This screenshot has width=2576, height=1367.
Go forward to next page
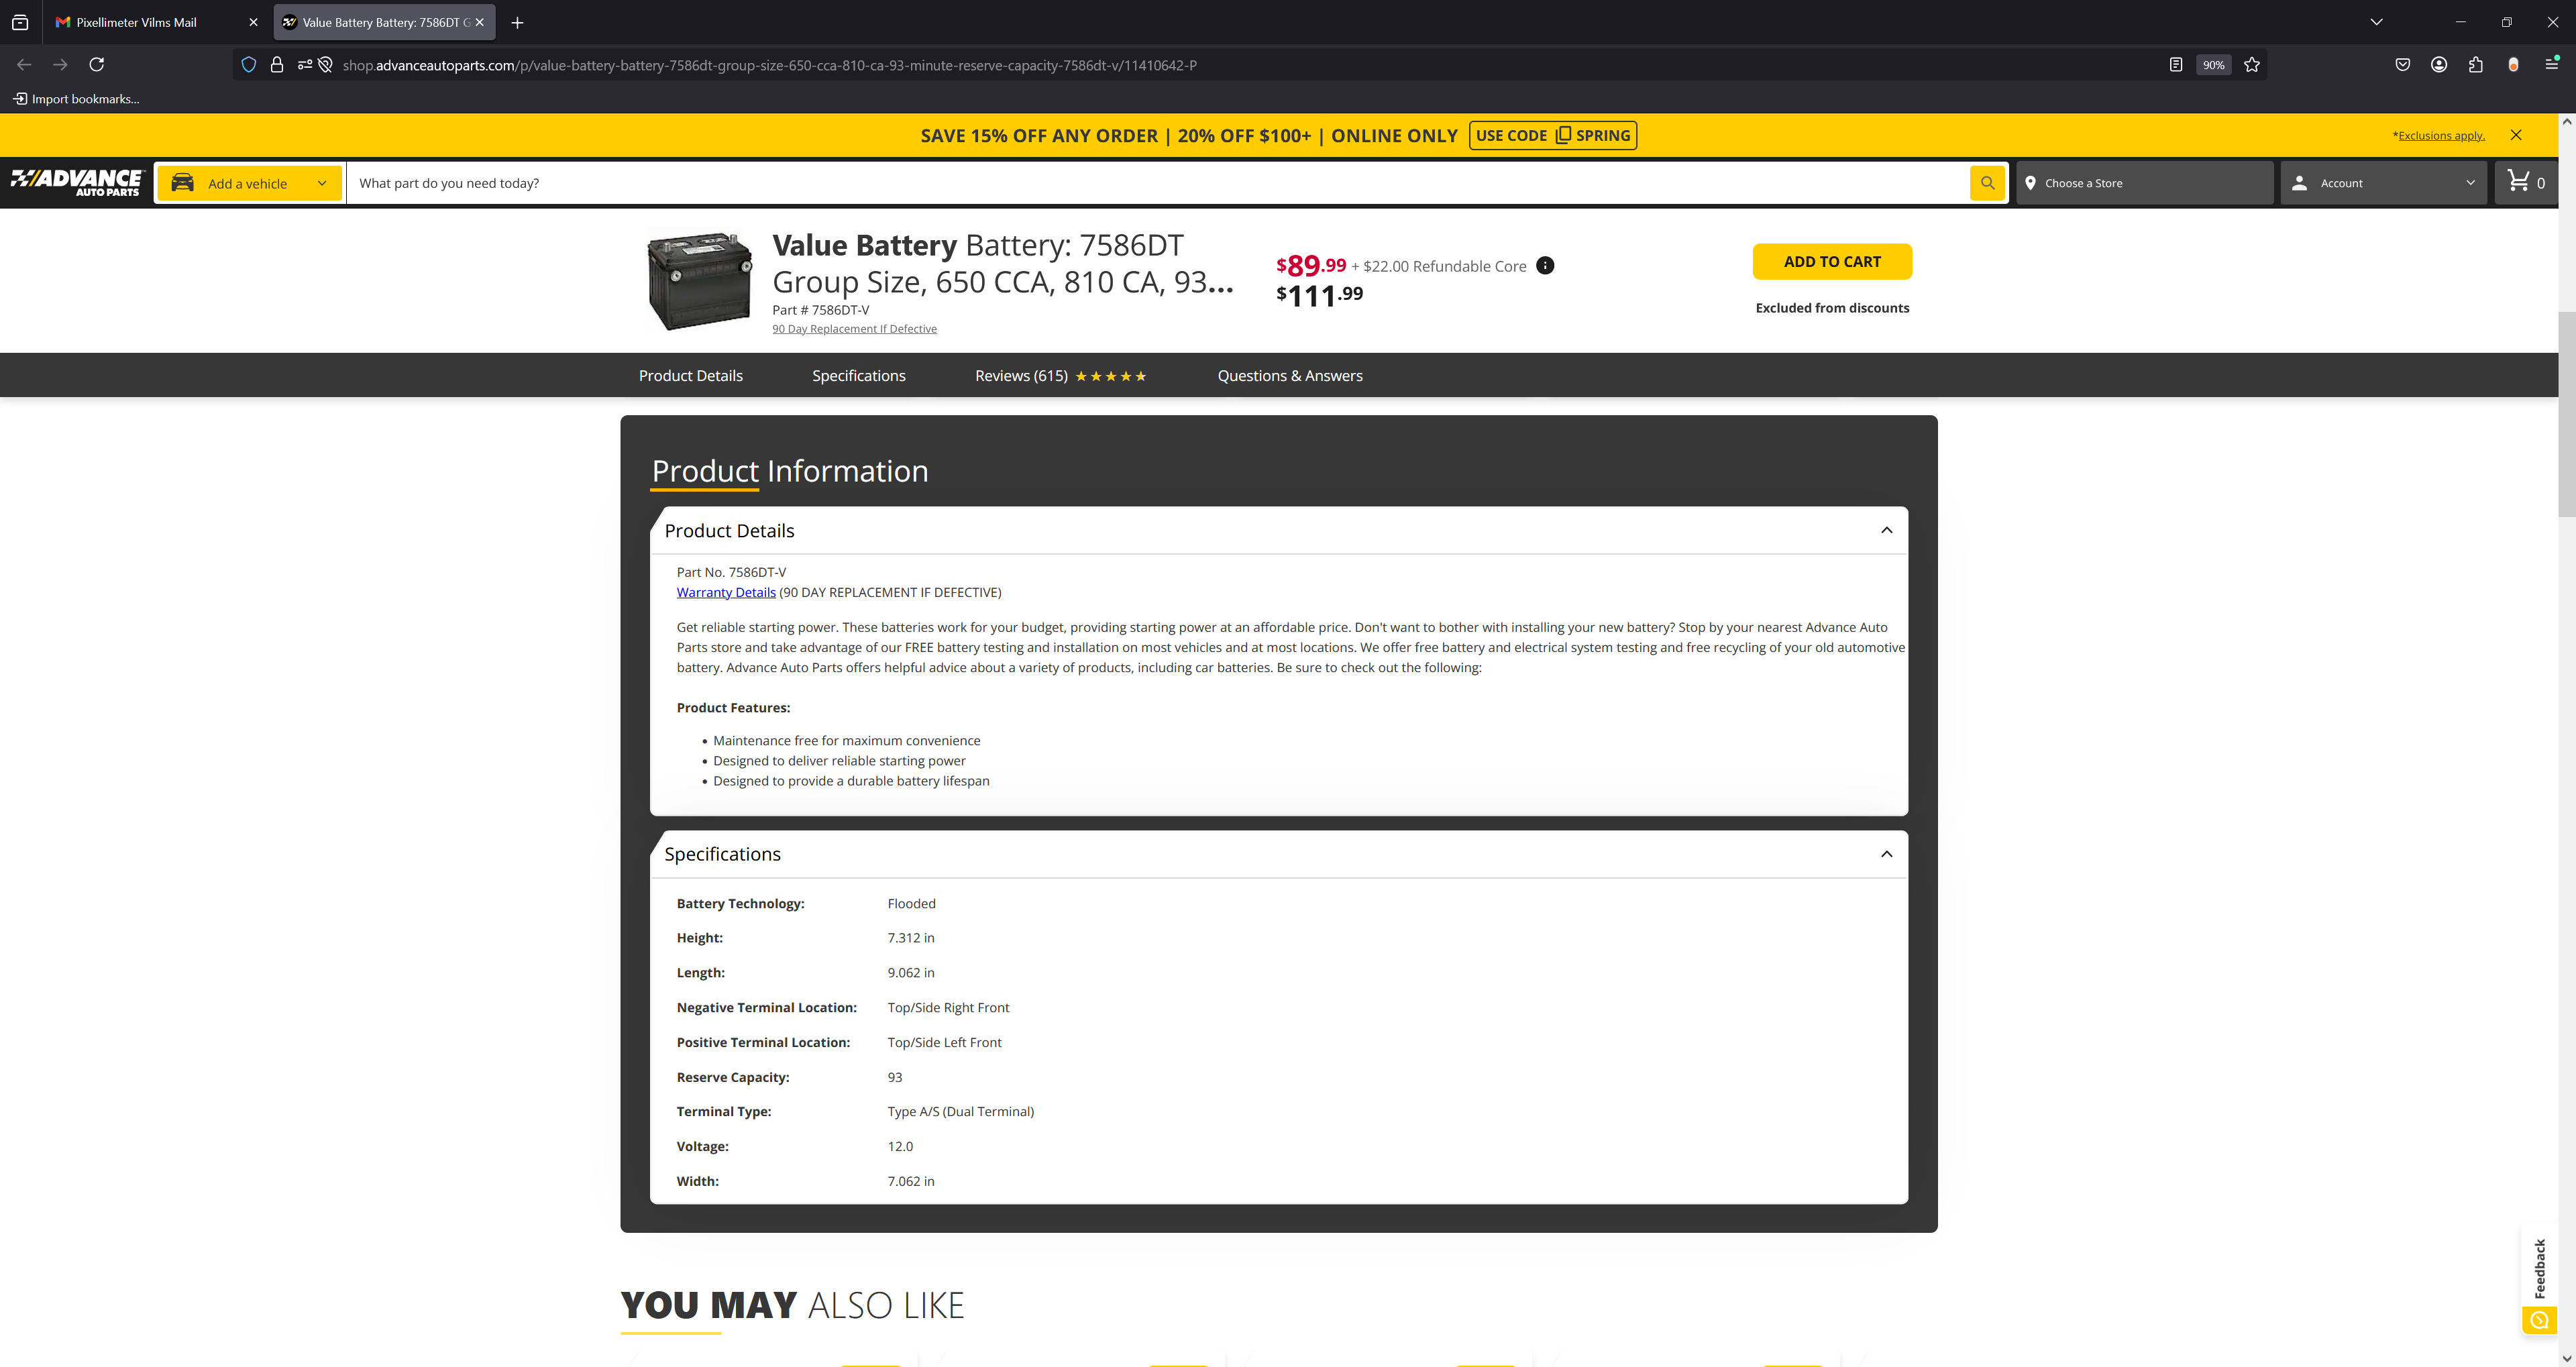click(60, 65)
